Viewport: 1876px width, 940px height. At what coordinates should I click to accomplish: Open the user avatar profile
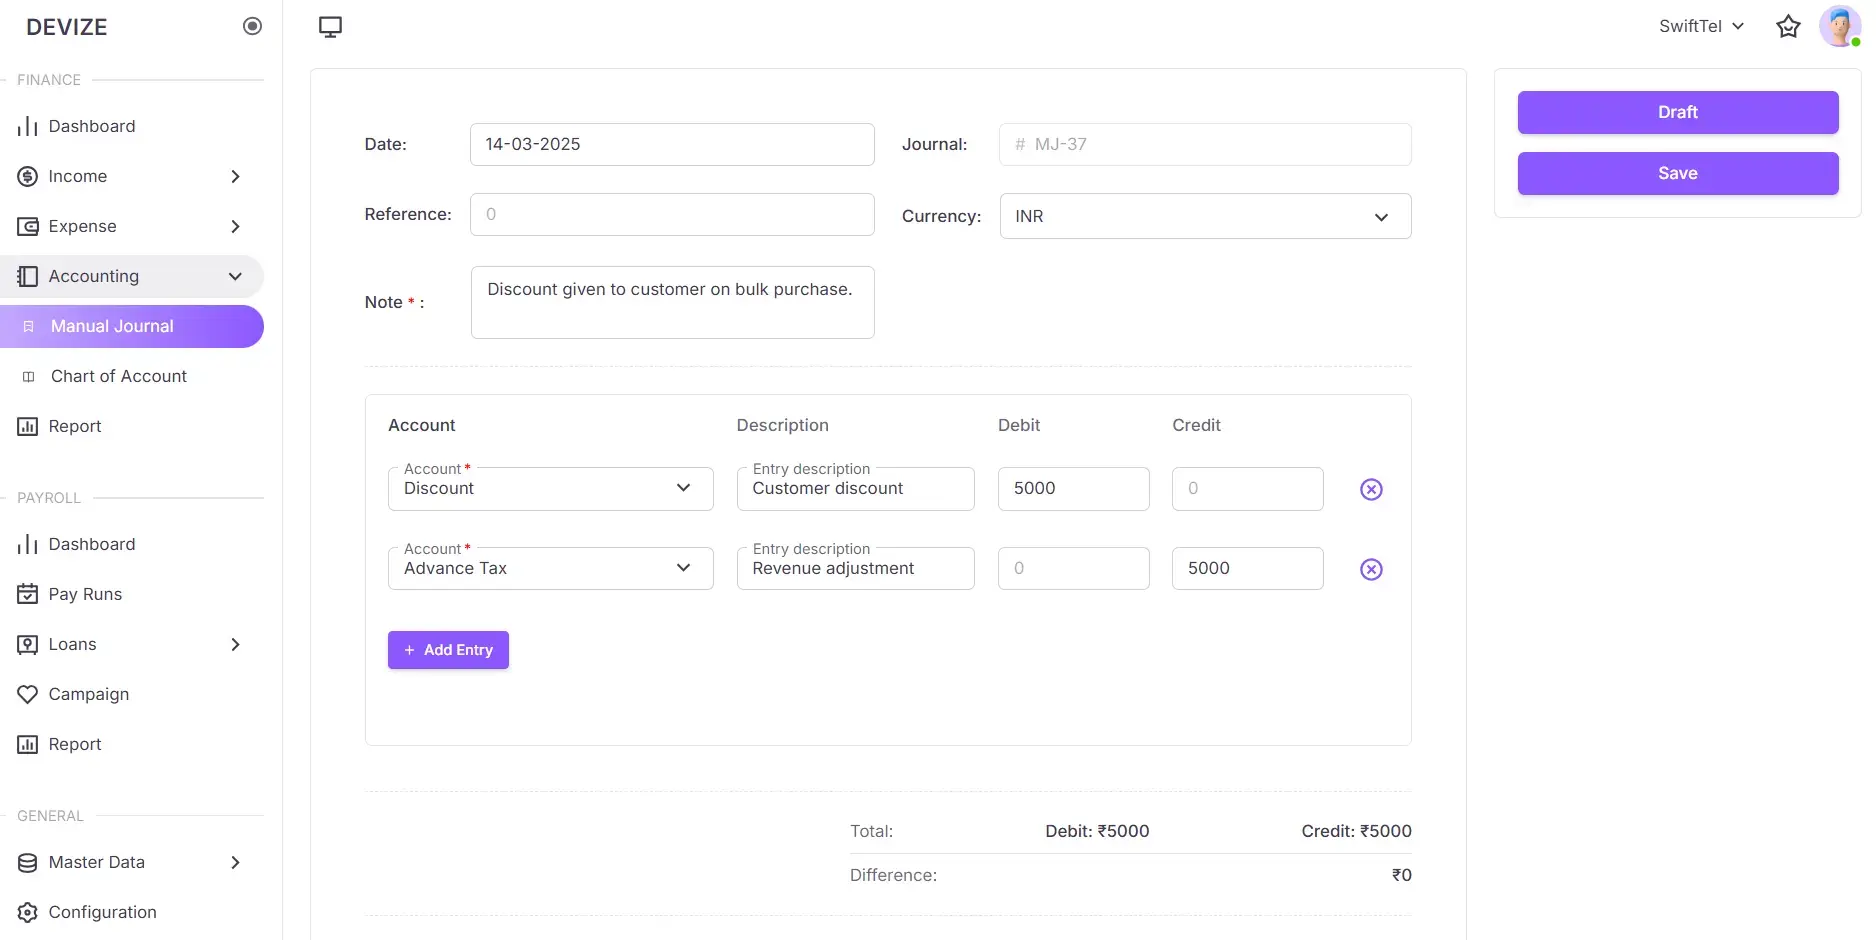point(1838,27)
